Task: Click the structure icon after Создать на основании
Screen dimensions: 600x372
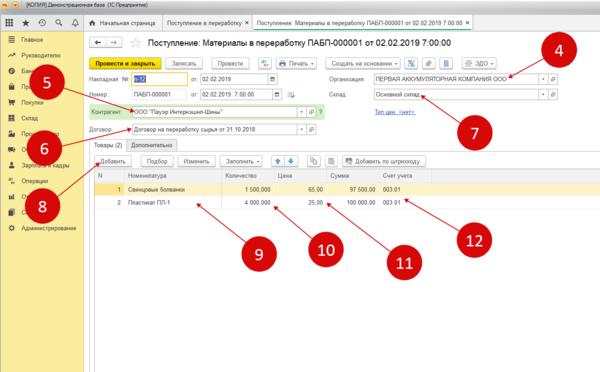Action: [411, 64]
